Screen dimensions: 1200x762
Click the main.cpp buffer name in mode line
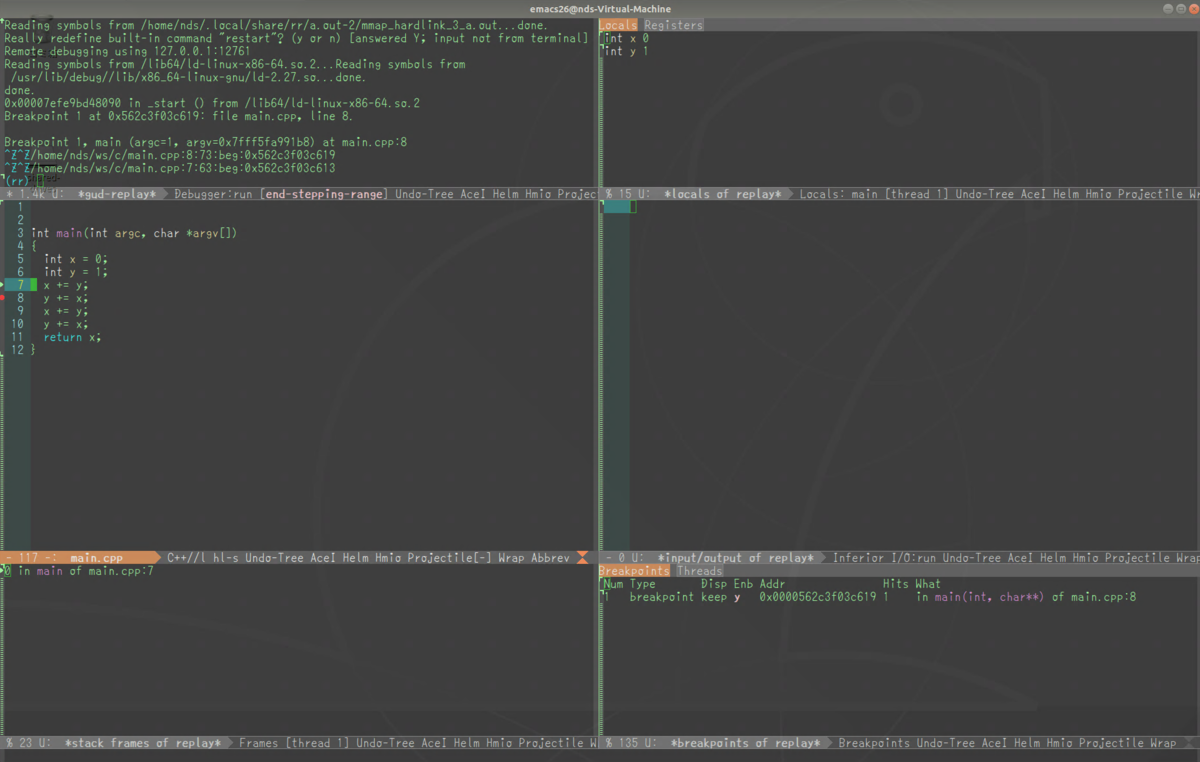pyautogui.click(x=97, y=558)
